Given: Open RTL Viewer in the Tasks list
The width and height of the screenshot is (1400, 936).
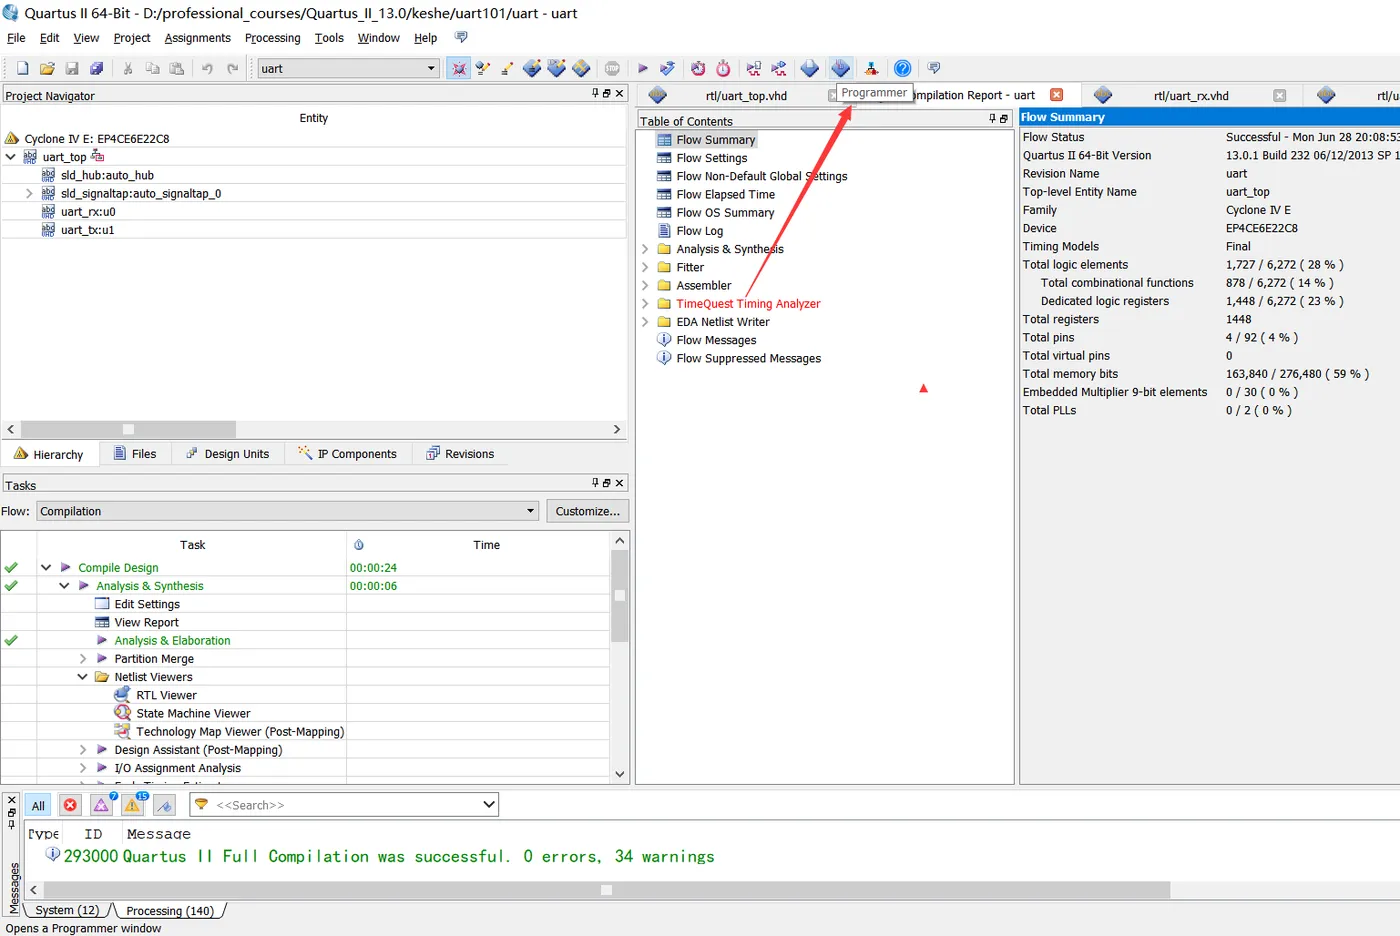Looking at the screenshot, I should (166, 695).
